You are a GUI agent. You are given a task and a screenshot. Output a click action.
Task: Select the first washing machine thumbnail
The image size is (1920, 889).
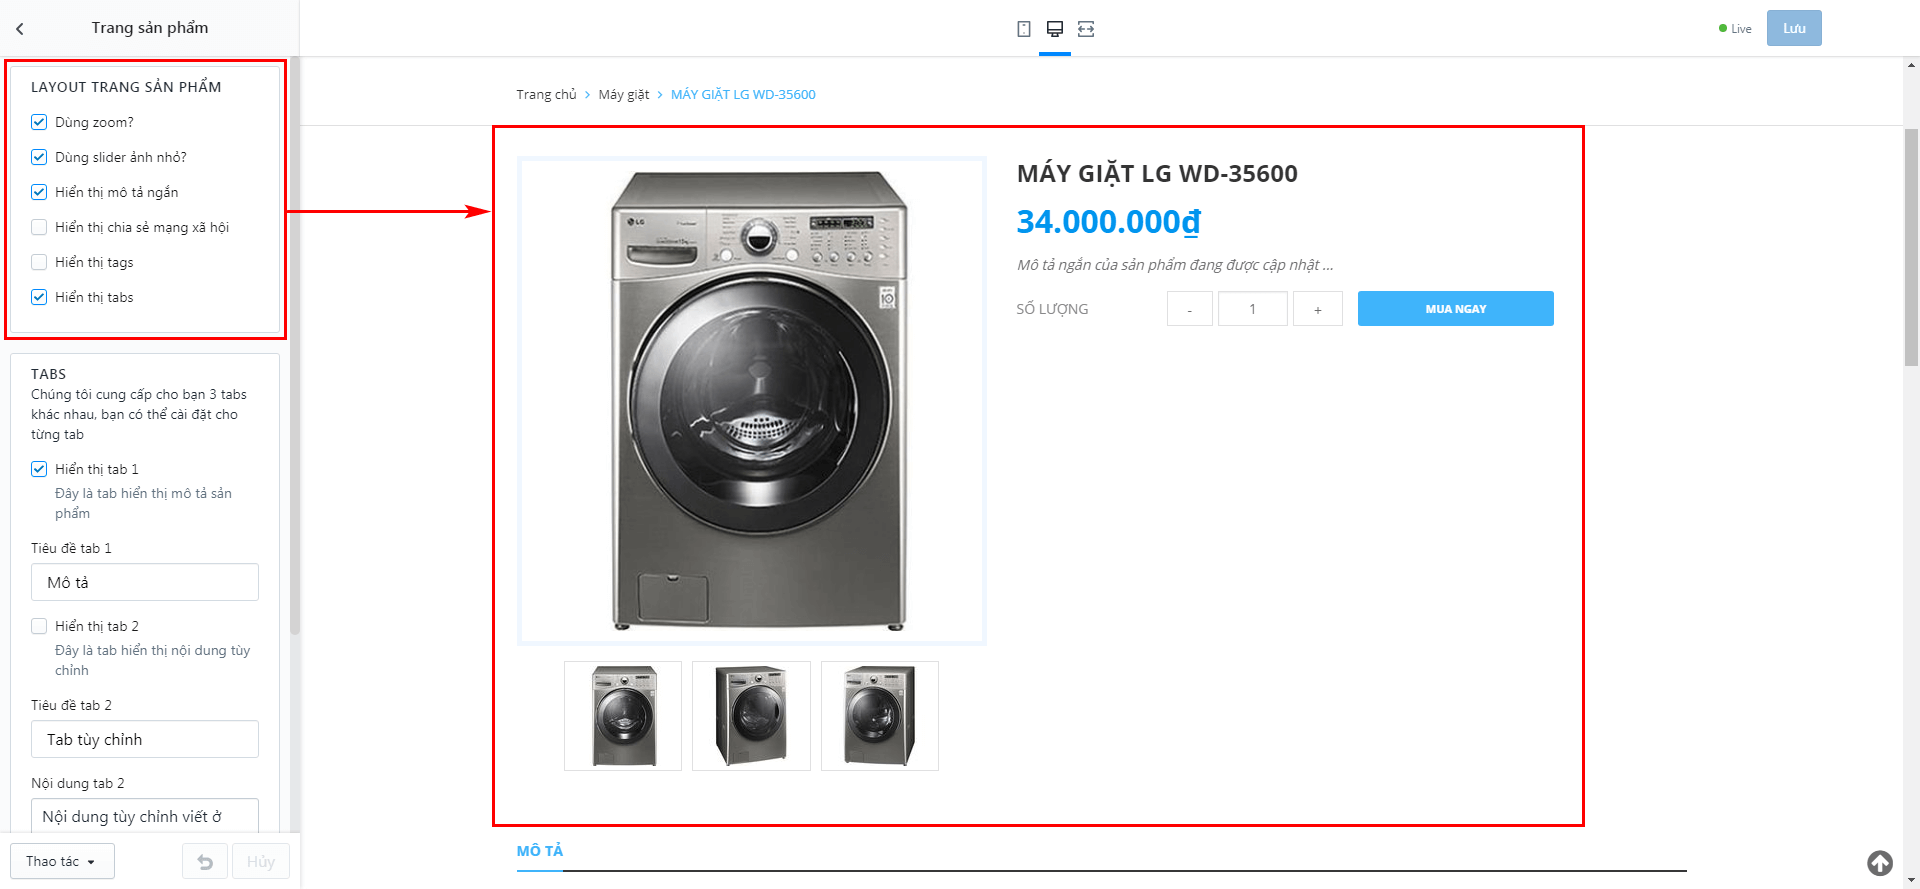pyautogui.click(x=623, y=716)
